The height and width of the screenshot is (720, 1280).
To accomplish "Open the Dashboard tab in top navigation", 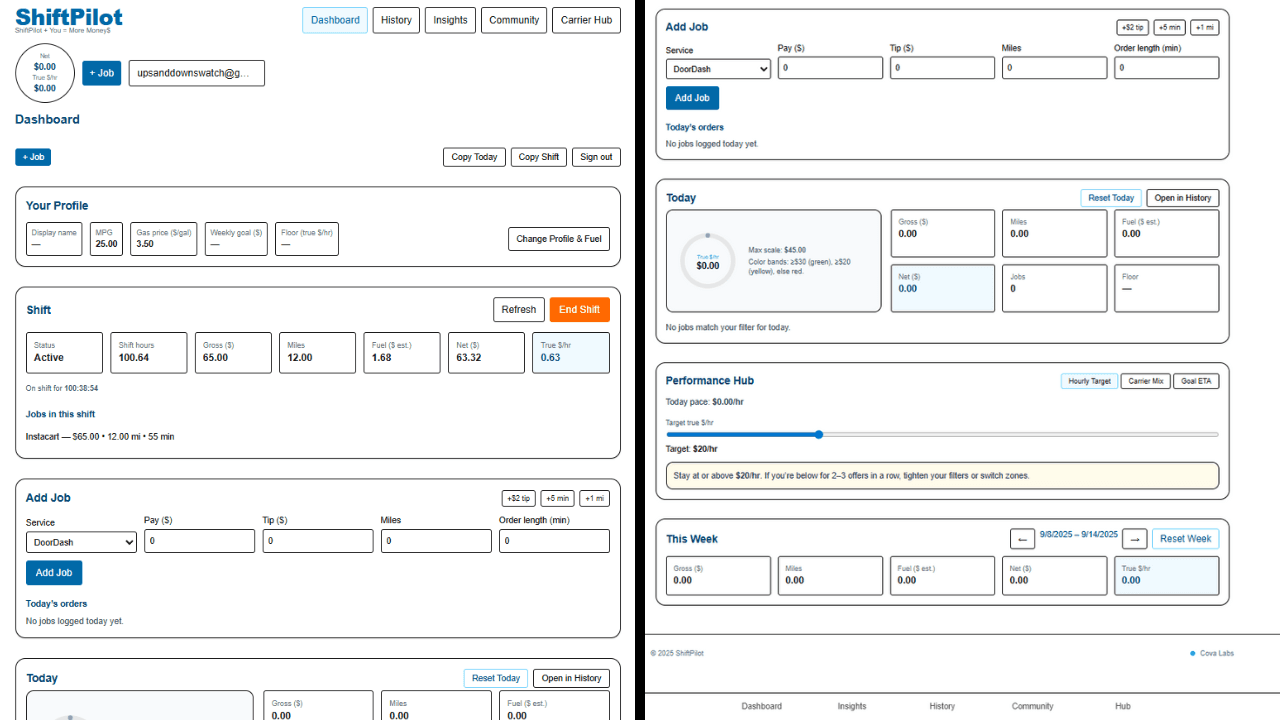I will pyautogui.click(x=335, y=20).
